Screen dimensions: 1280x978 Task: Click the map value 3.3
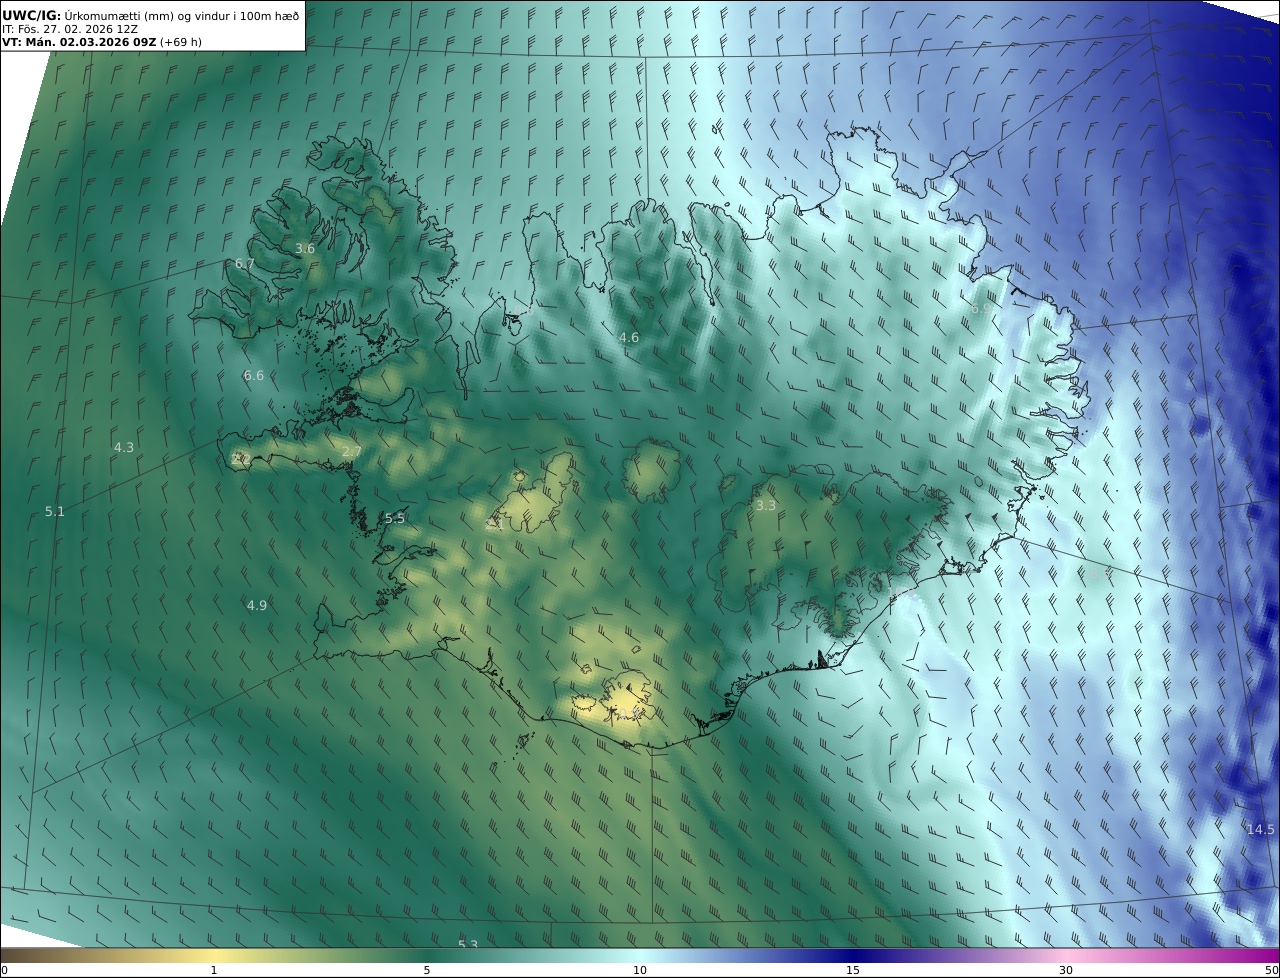pos(766,505)
